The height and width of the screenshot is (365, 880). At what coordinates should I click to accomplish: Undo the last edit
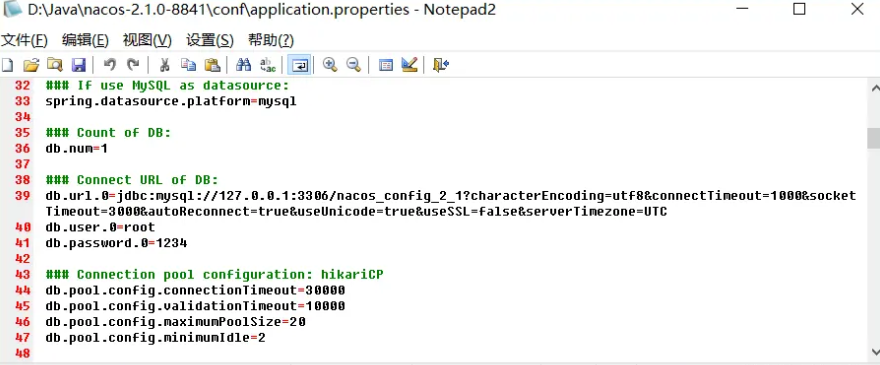pyautogui.click(x=110, y=65)
